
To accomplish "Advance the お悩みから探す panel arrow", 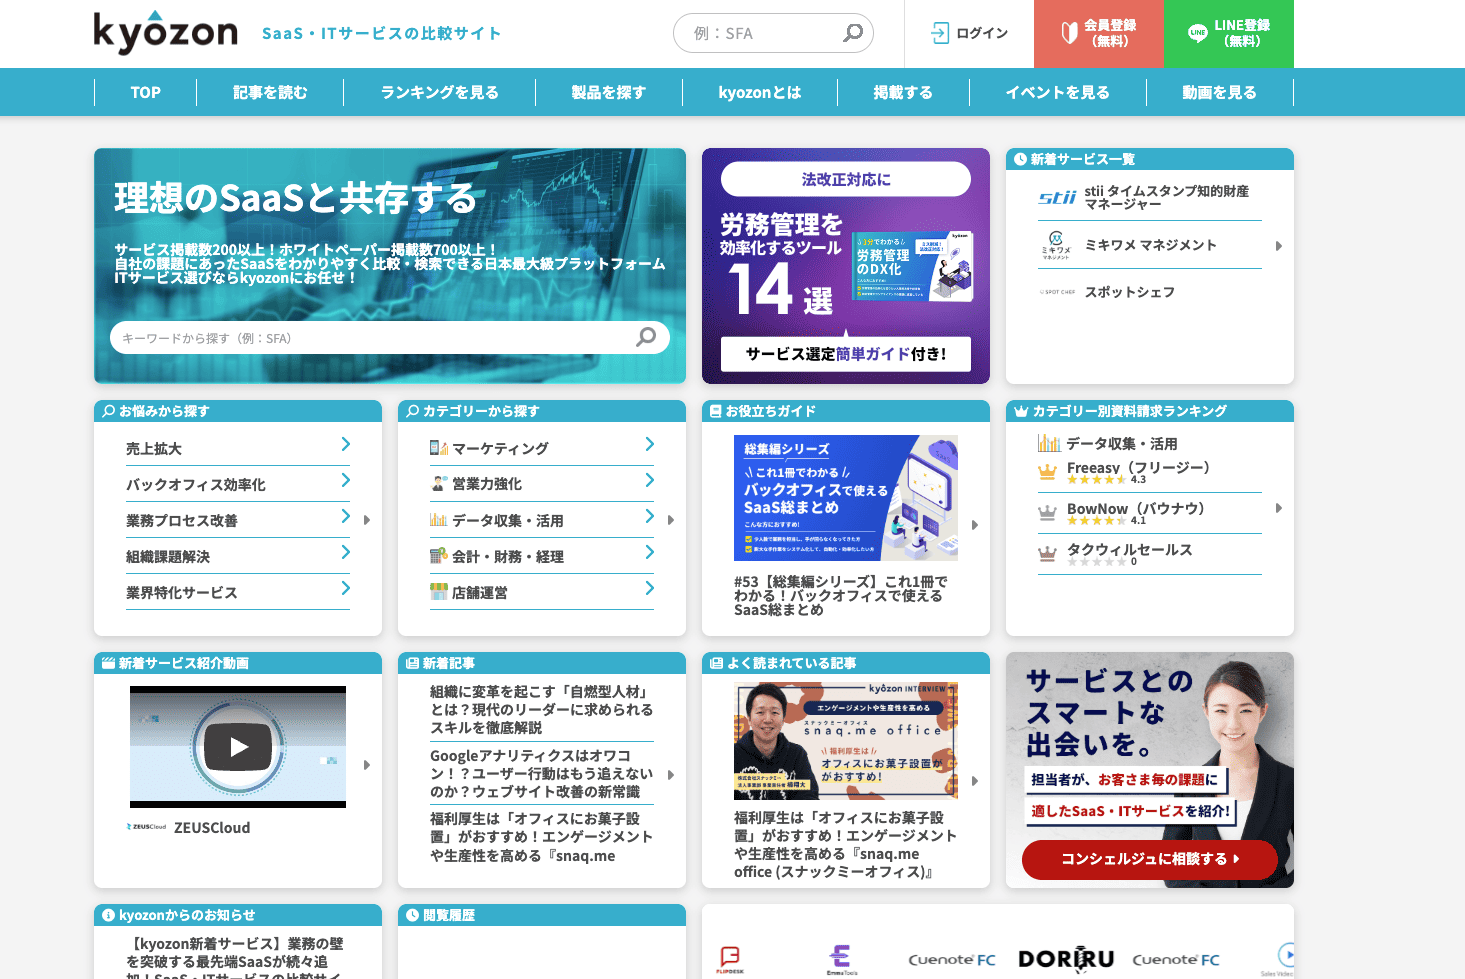I will pos(367,520).
